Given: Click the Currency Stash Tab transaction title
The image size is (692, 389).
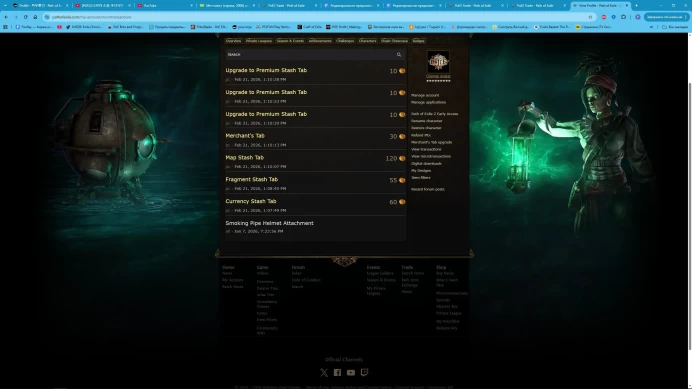Looking at the screenshot, I should pyautogui.click(x=251, y=201).
